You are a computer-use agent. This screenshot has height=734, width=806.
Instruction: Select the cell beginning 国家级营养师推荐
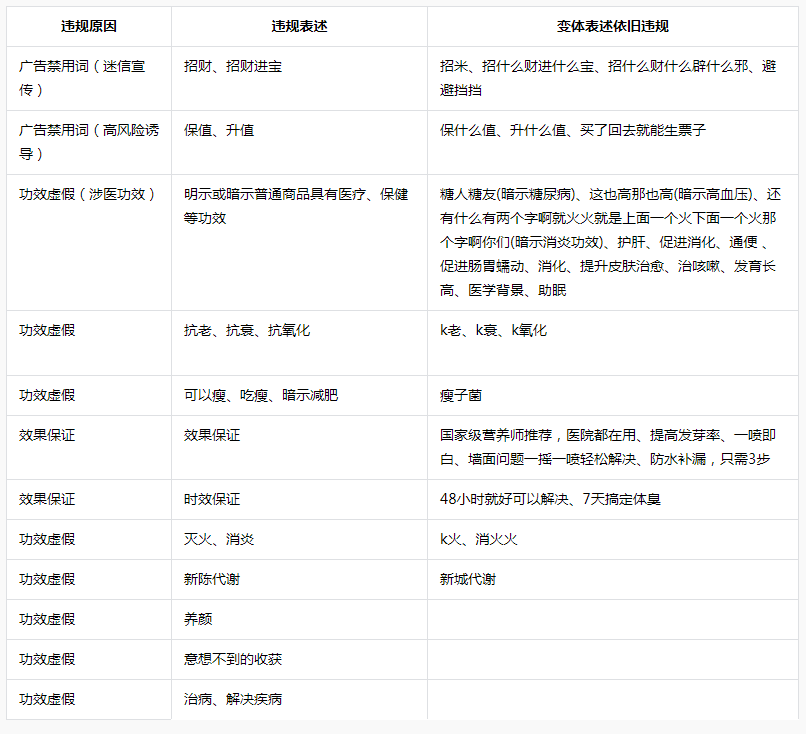point(613,447)
